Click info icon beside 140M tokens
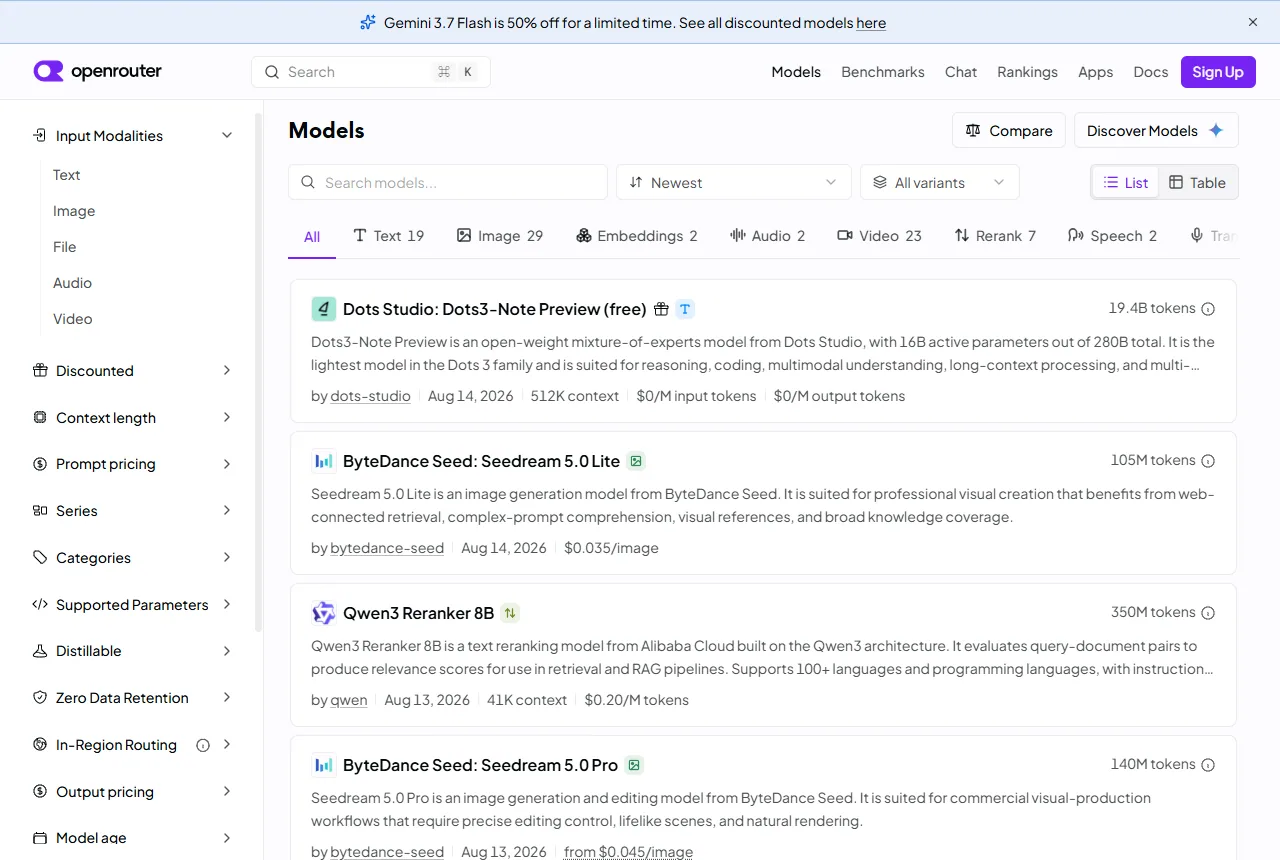The width and height of the screenshot is (1280, 860). tap(1208, 765)
